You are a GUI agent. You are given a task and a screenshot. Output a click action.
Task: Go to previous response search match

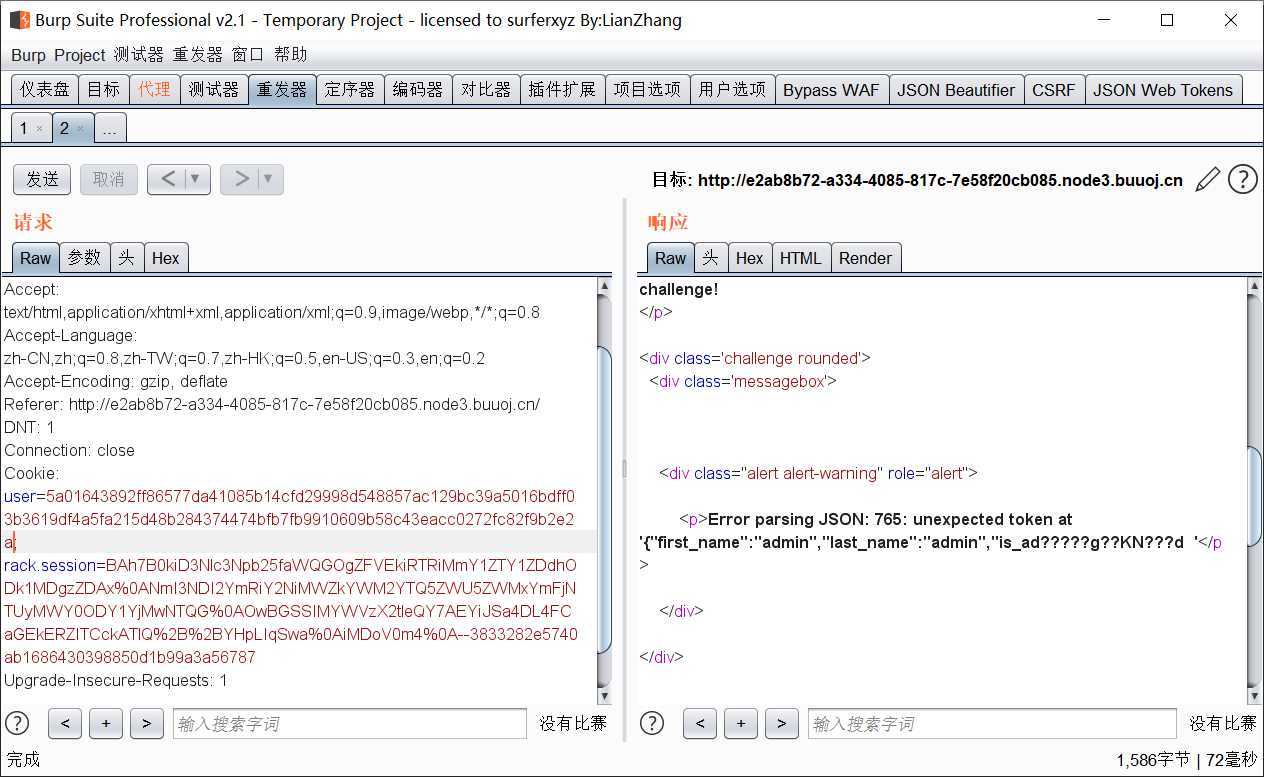coord(700,723)
